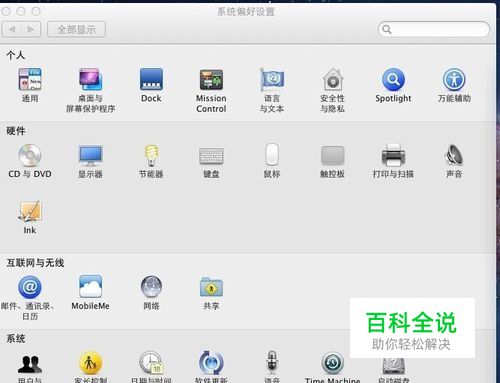The width and height of the screenshot is (500, 383).
Task: Open 软件更新 software update icon
Action: coord(211,363)
